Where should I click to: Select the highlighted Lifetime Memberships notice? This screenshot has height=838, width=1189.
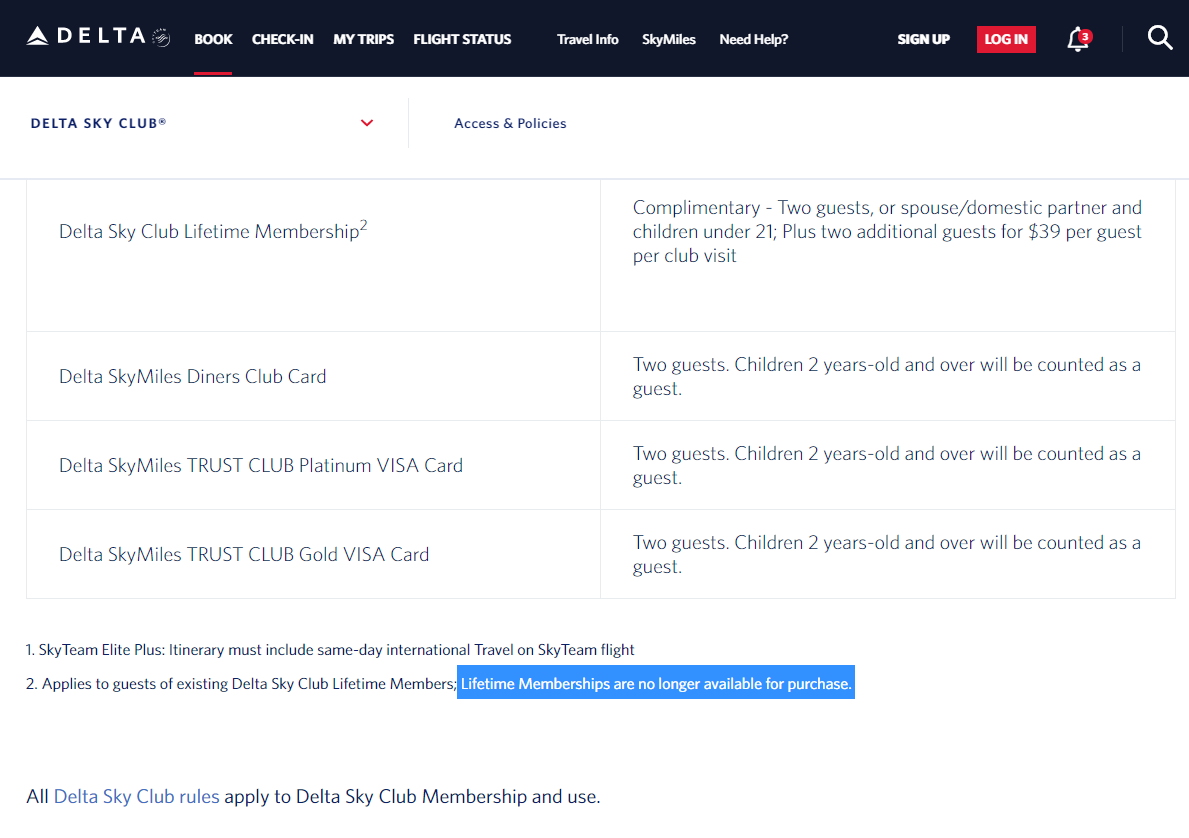tap(655, 682)
